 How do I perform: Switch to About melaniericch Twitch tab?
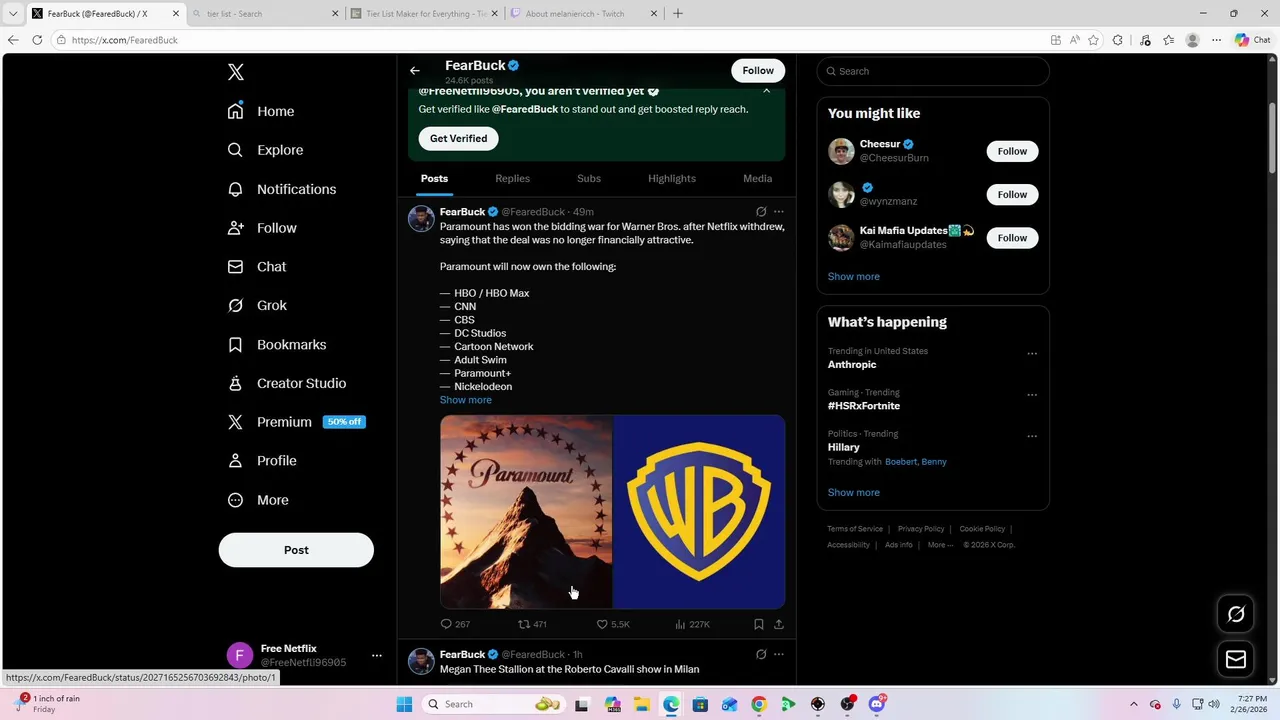584,14
